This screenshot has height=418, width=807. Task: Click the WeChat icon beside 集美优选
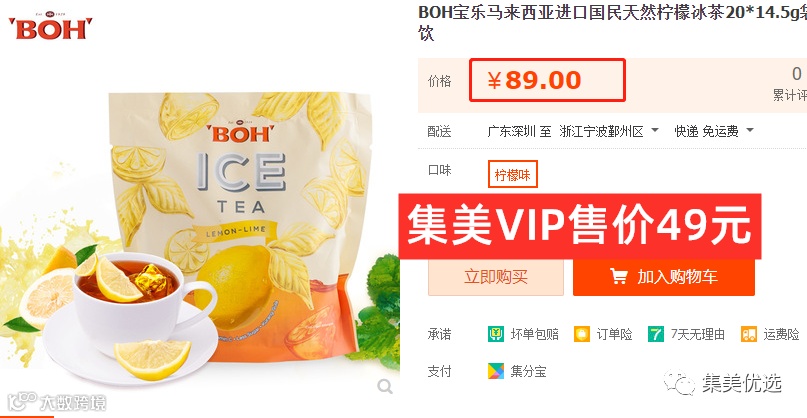coord(679,382)
